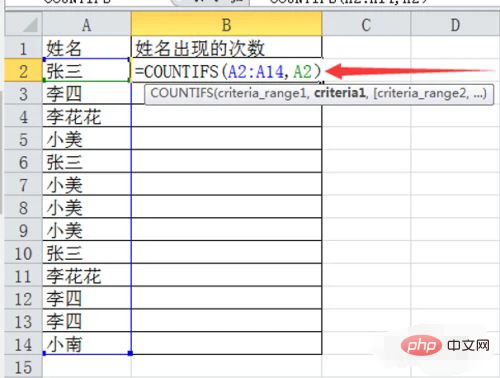500x378 pixels.
Task: Select the row 10 header
Action: tap(23, 253)
